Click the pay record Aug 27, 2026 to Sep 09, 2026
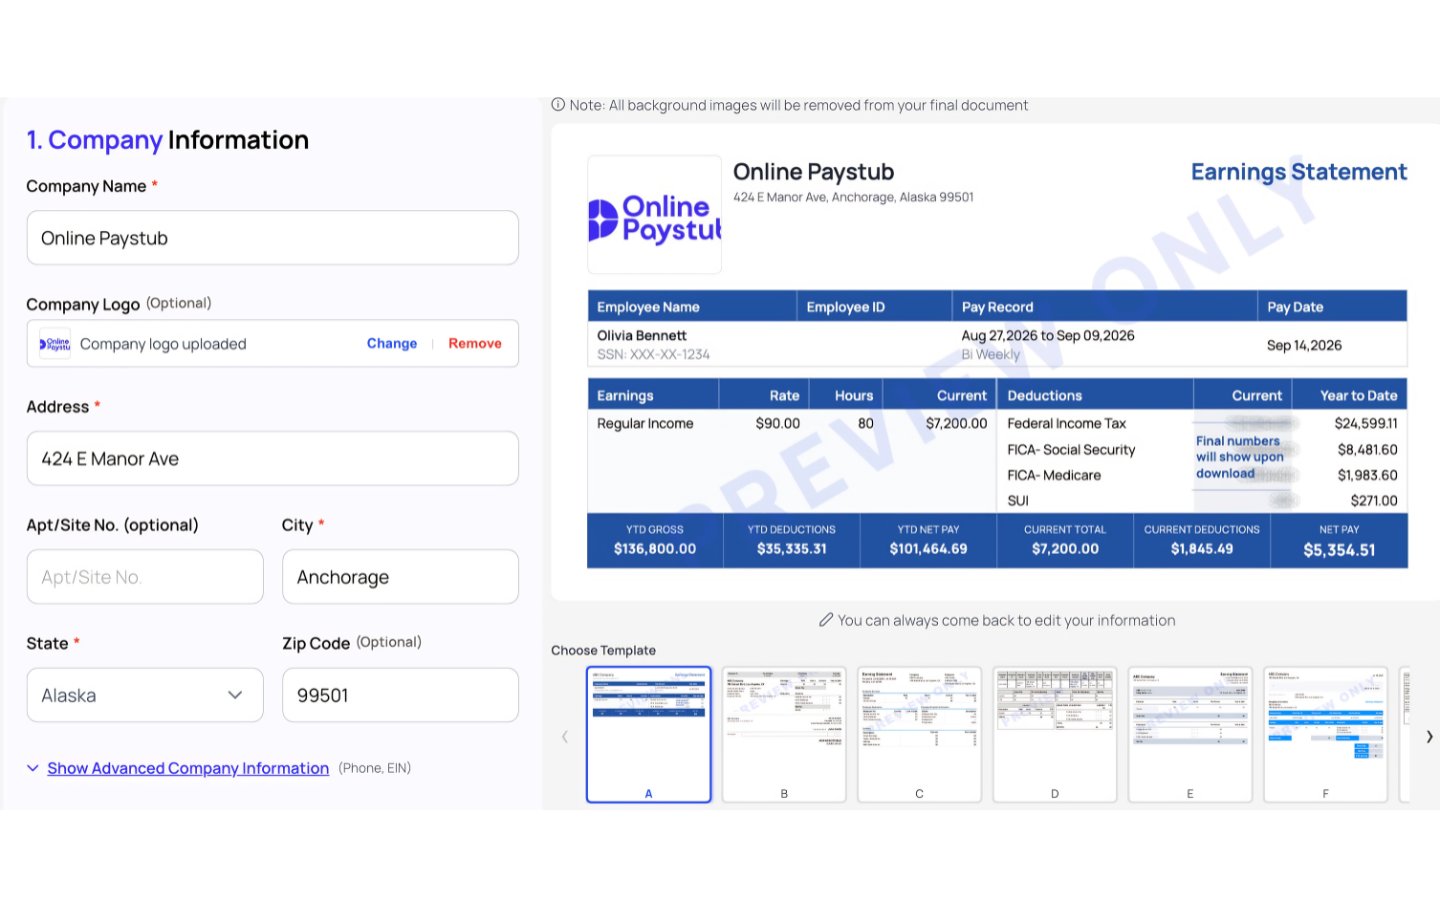The image size is (1440, 900). (1048, 336)
